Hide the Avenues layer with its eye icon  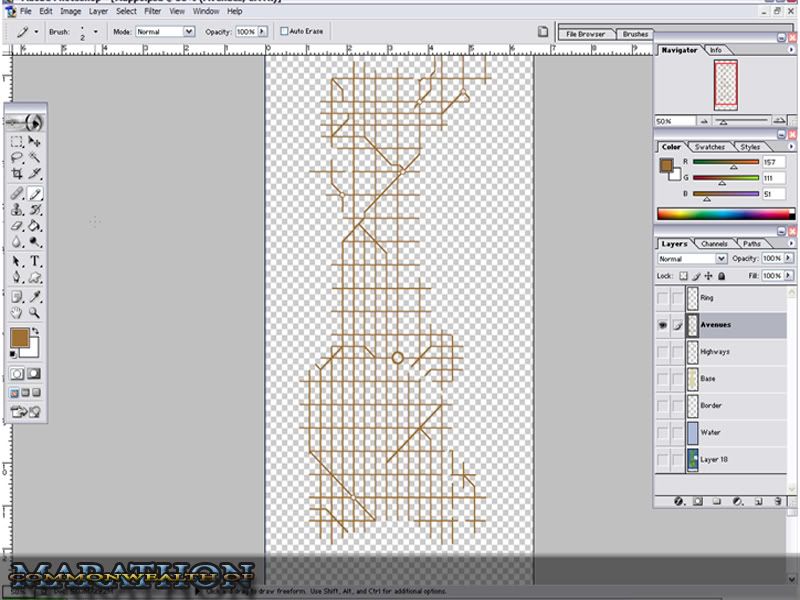(x=662, y=325)
